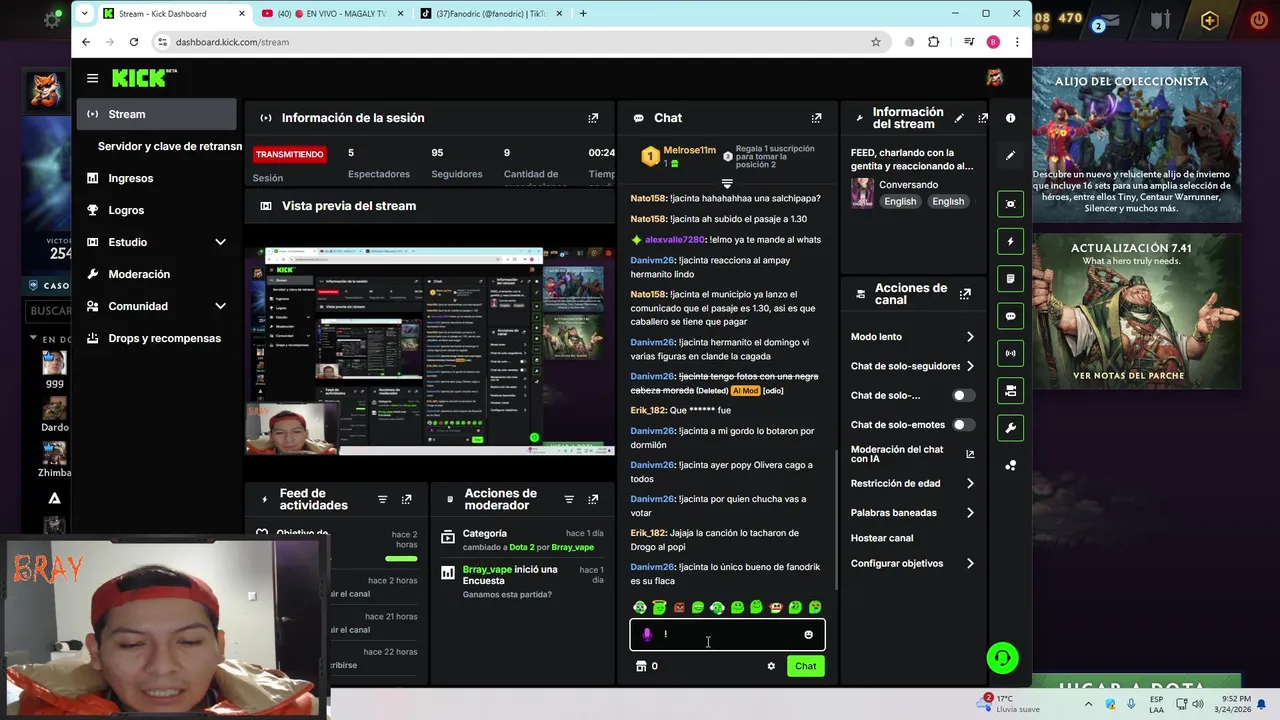Open Configurar objetivos options arrow
Screen dimensions: 1280x720
click(970, 563)
